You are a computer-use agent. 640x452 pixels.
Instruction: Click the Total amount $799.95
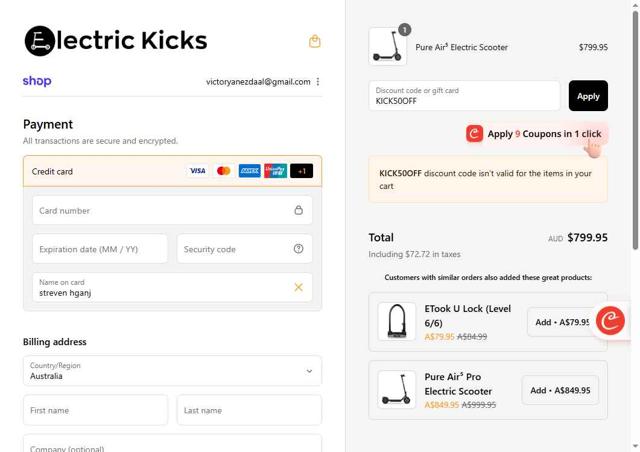click(587, 237)
